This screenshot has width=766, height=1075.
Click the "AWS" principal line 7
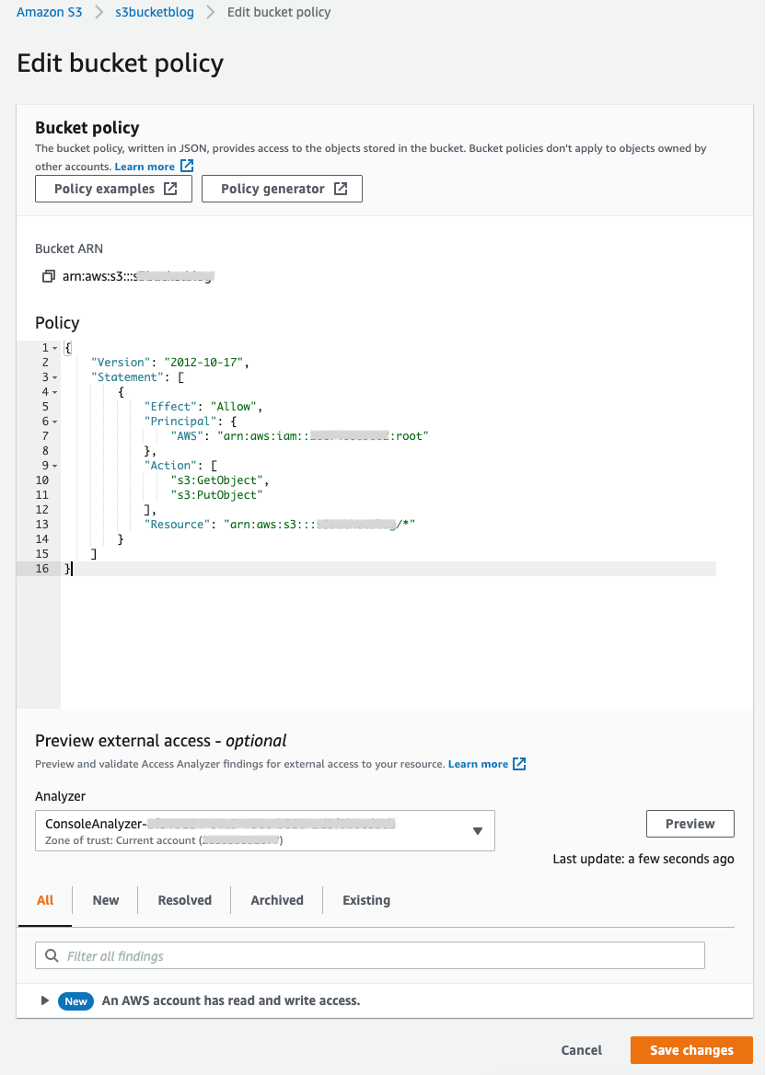(300, 436)
